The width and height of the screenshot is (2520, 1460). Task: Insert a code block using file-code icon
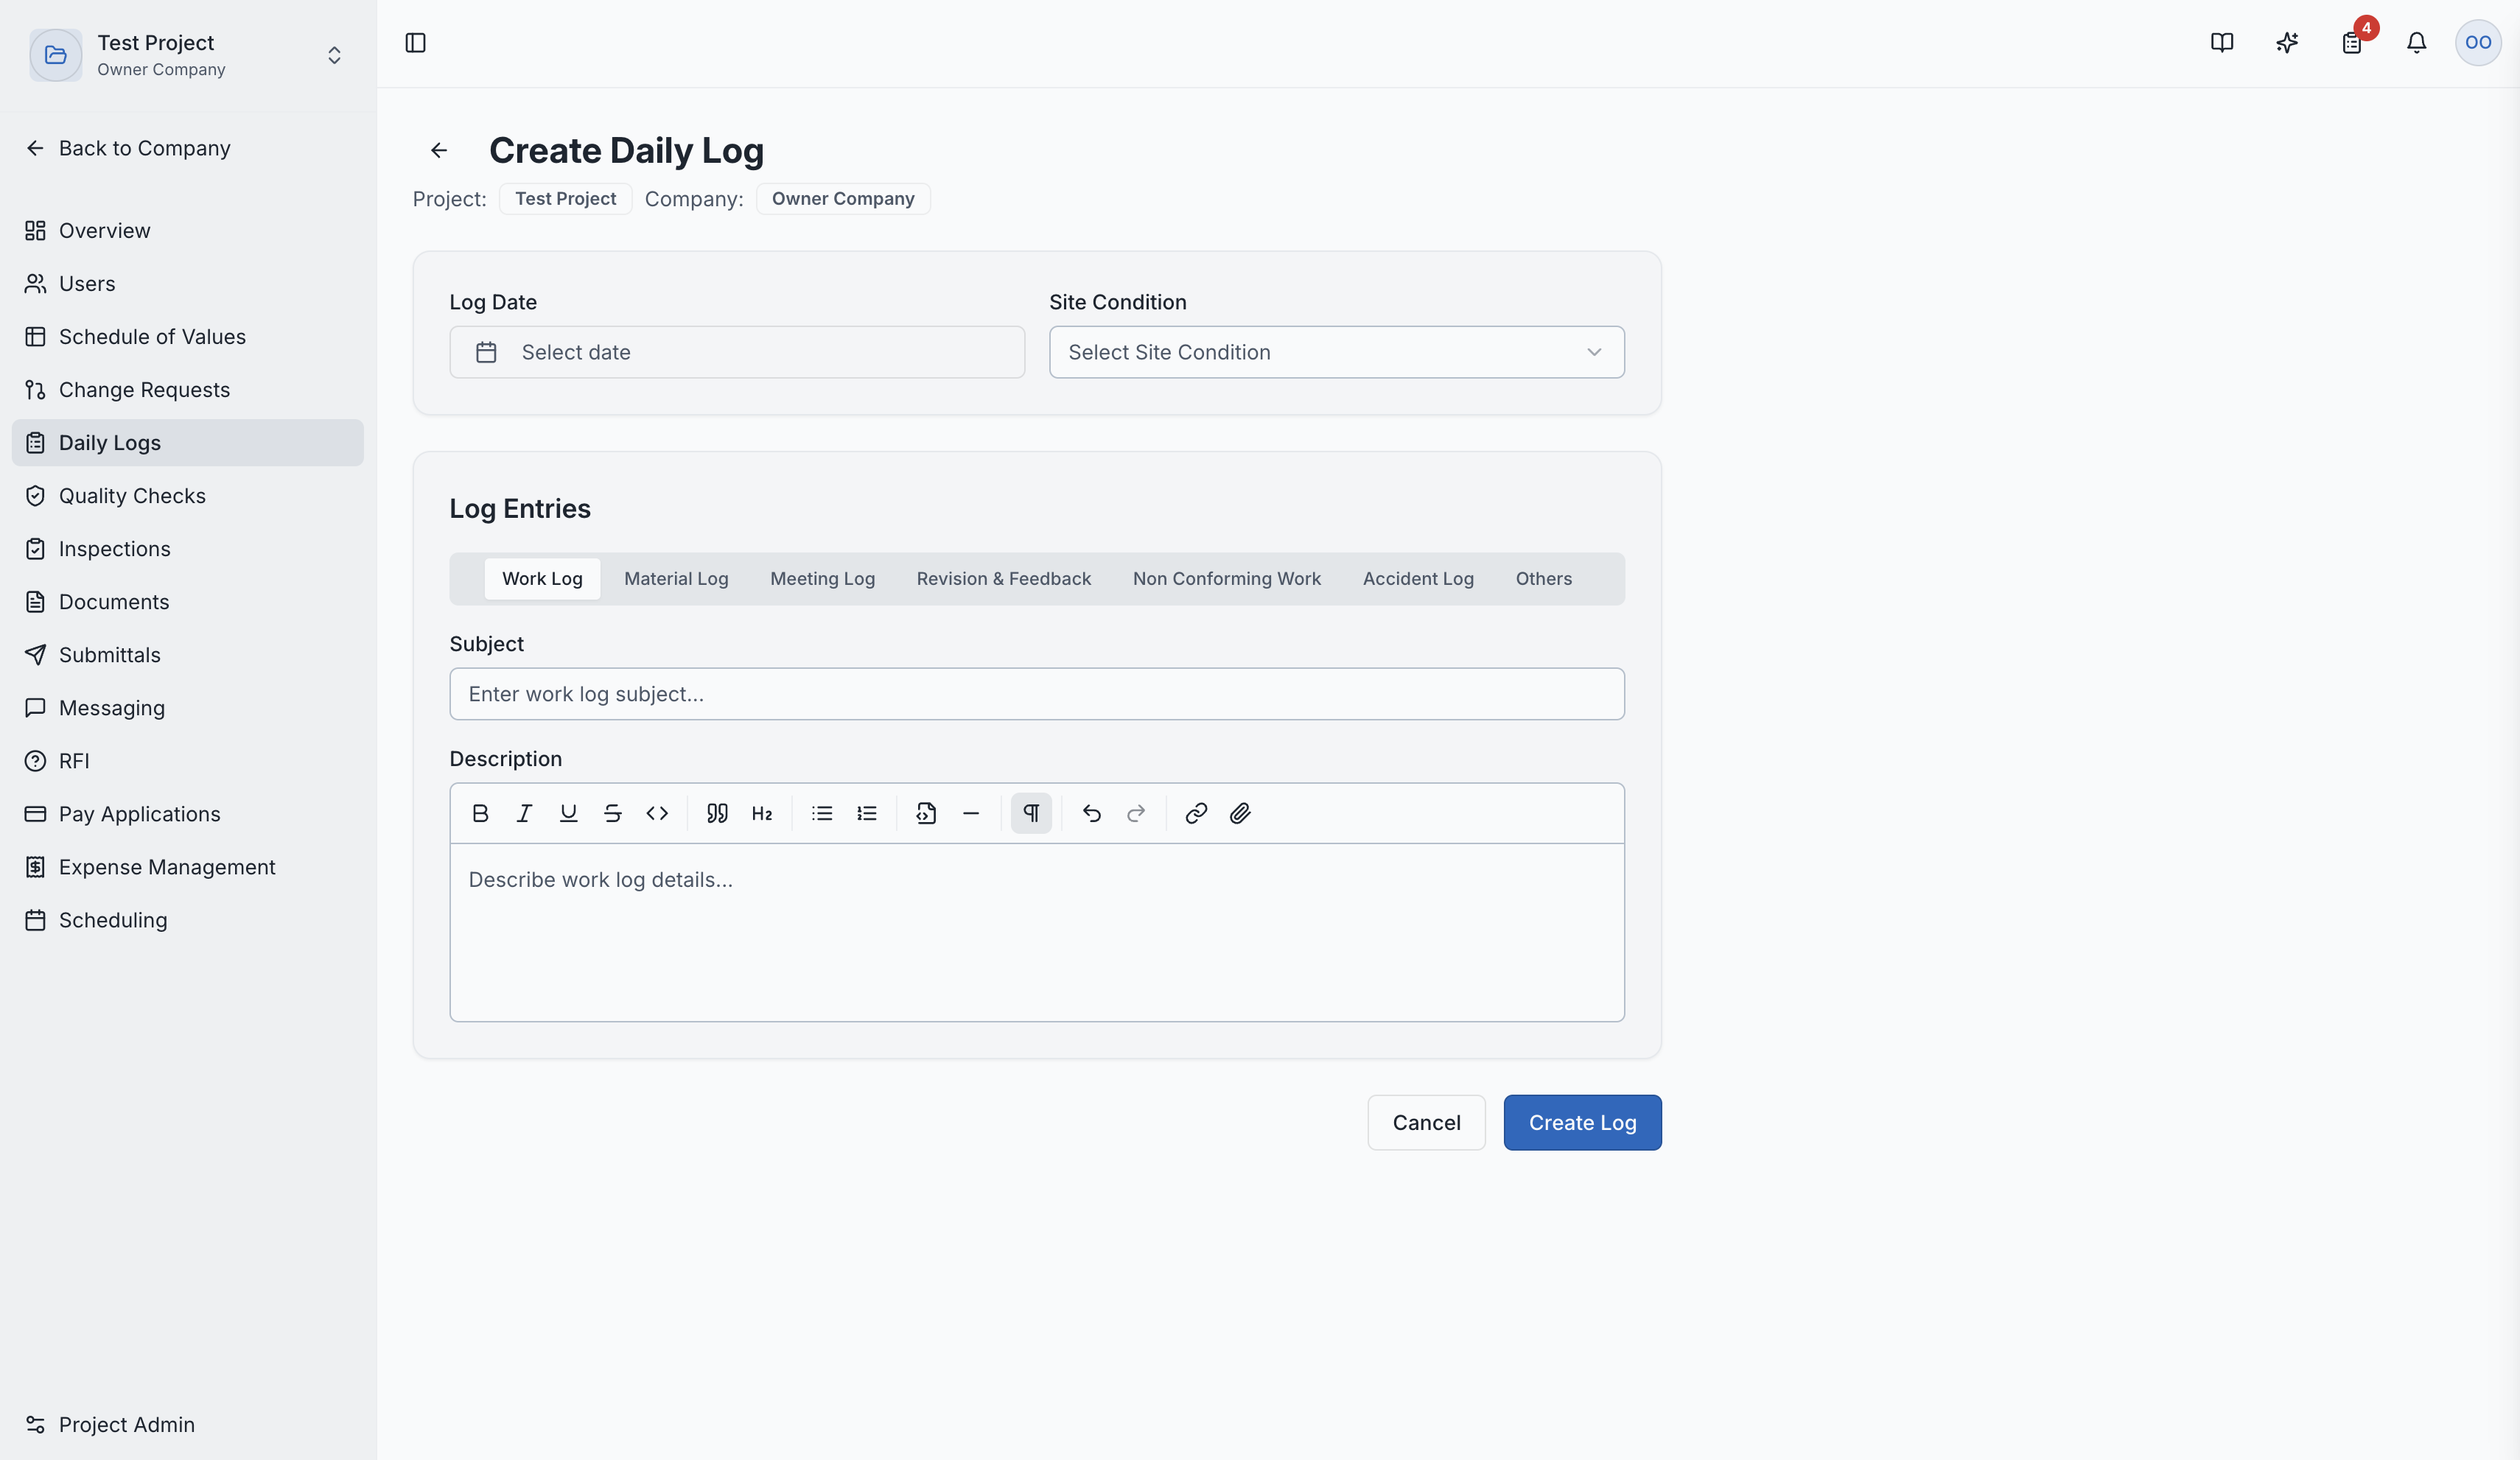[926, 813]
